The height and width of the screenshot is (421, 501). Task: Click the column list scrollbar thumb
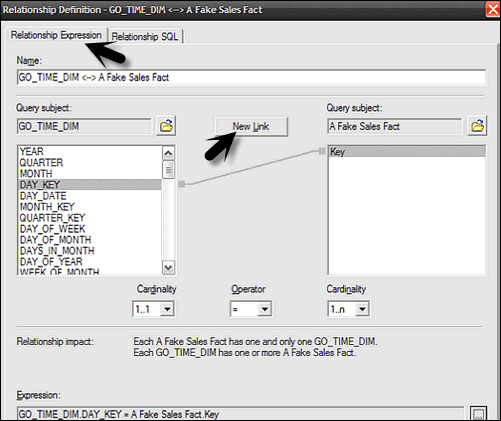[x=168, y=169]
